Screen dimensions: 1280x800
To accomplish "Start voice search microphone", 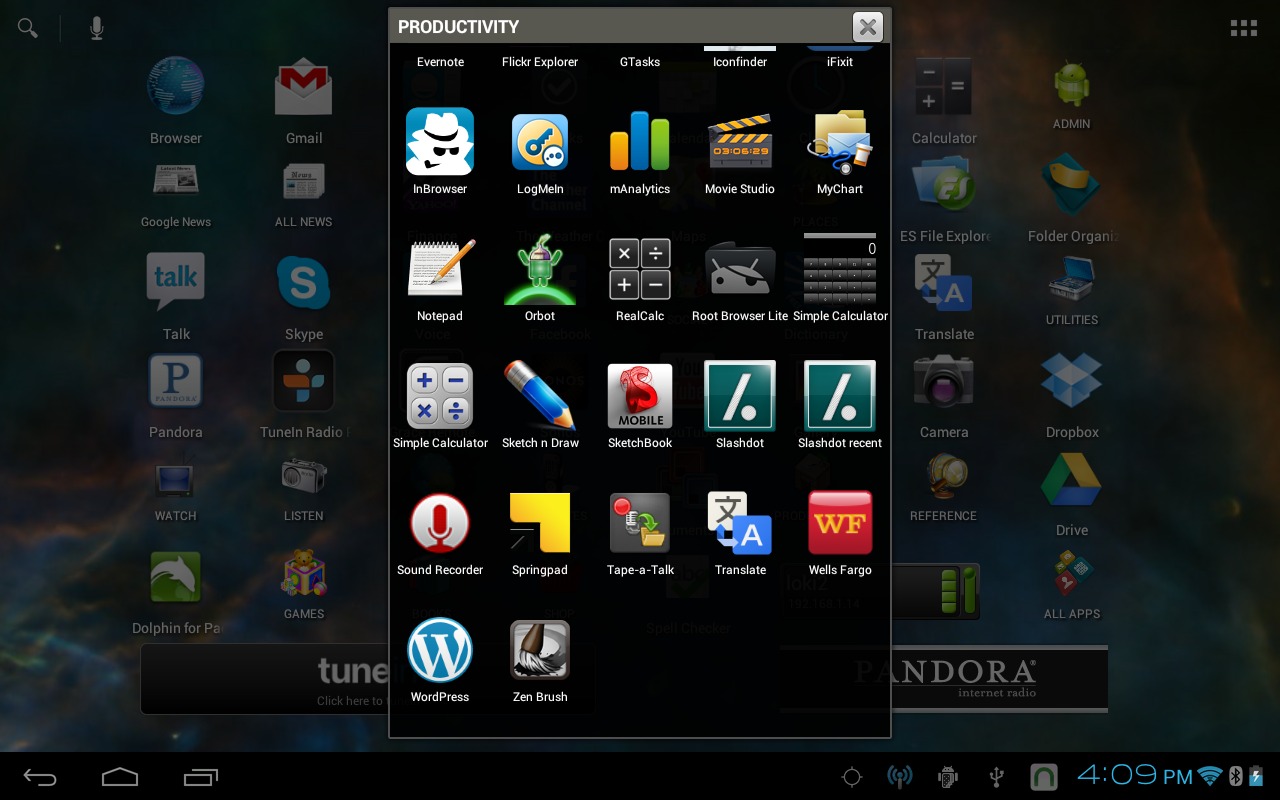I will click(x=96, y=28).
